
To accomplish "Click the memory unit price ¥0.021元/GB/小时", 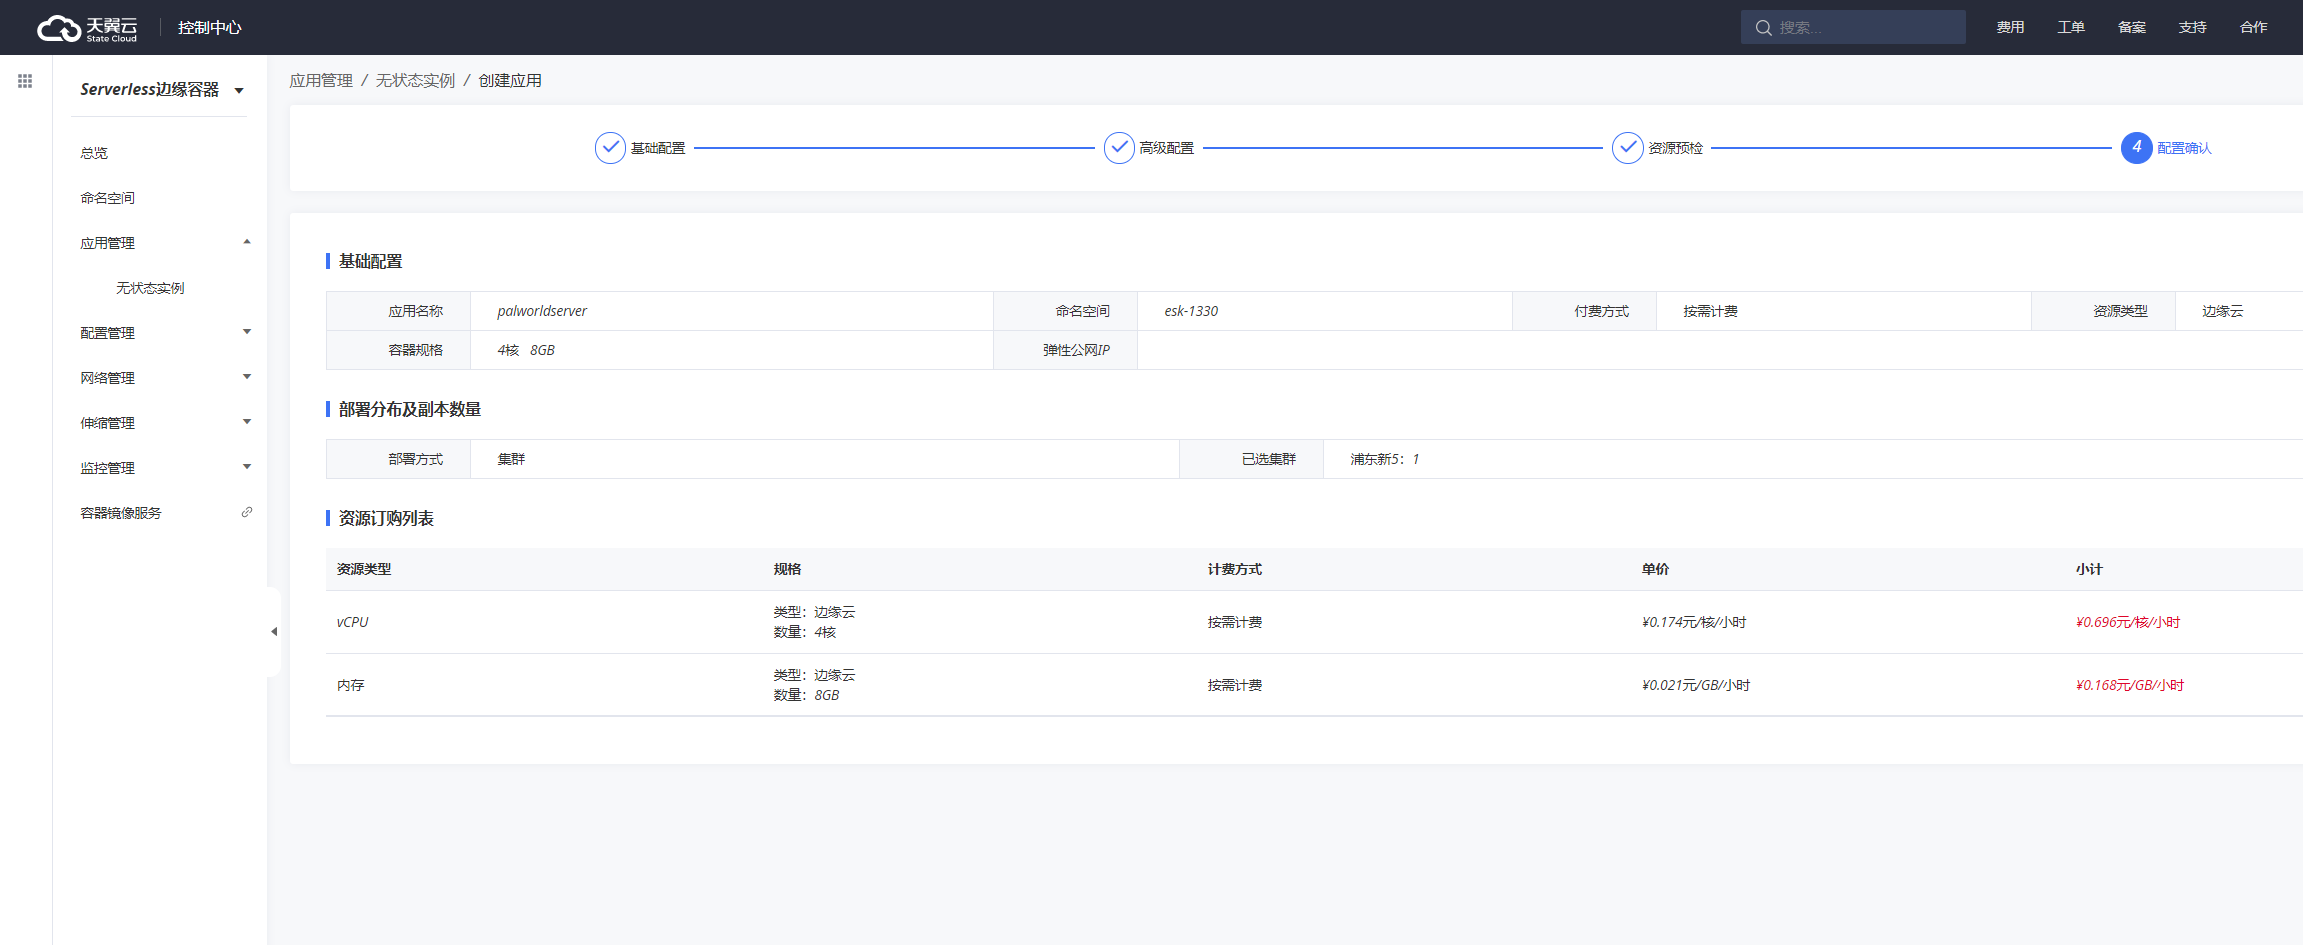I will click(x=1696, y=685).
